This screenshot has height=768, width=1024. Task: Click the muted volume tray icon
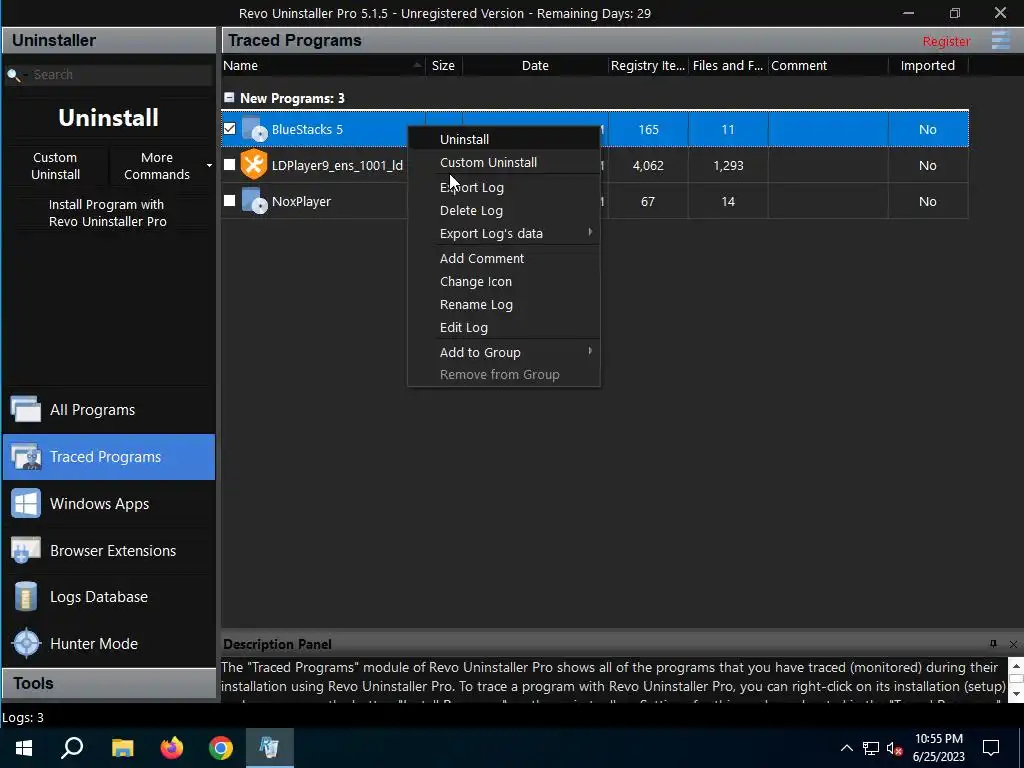coord(894,748)
